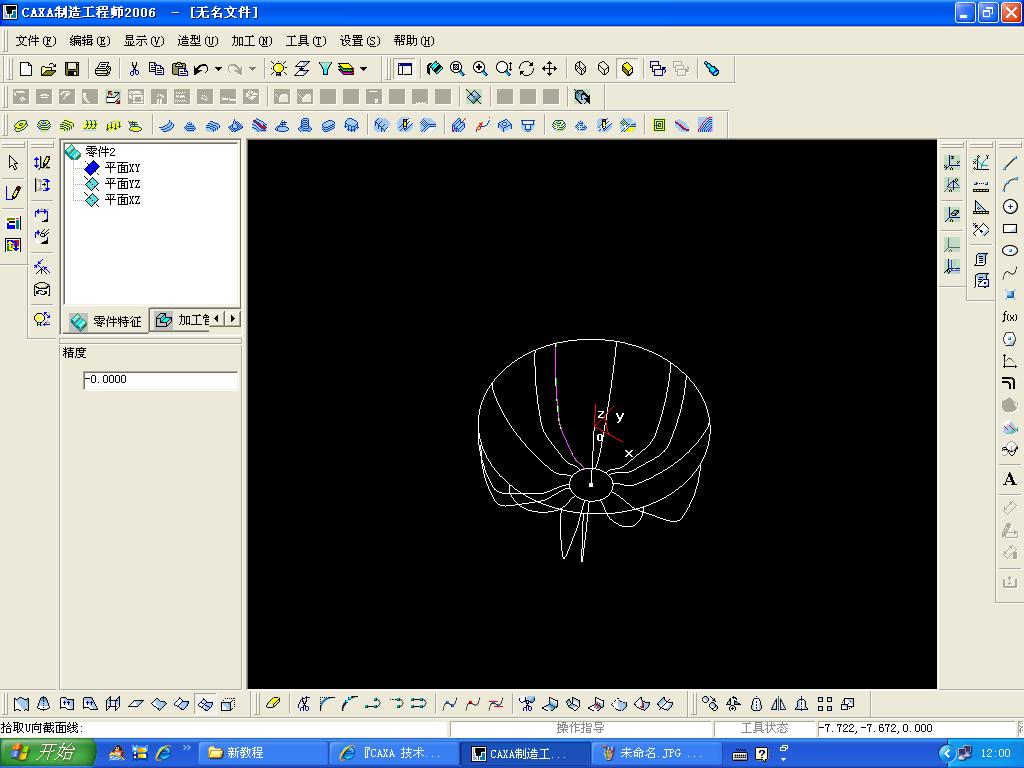Switch to the 零件特征 tab

tap(106, 321)
